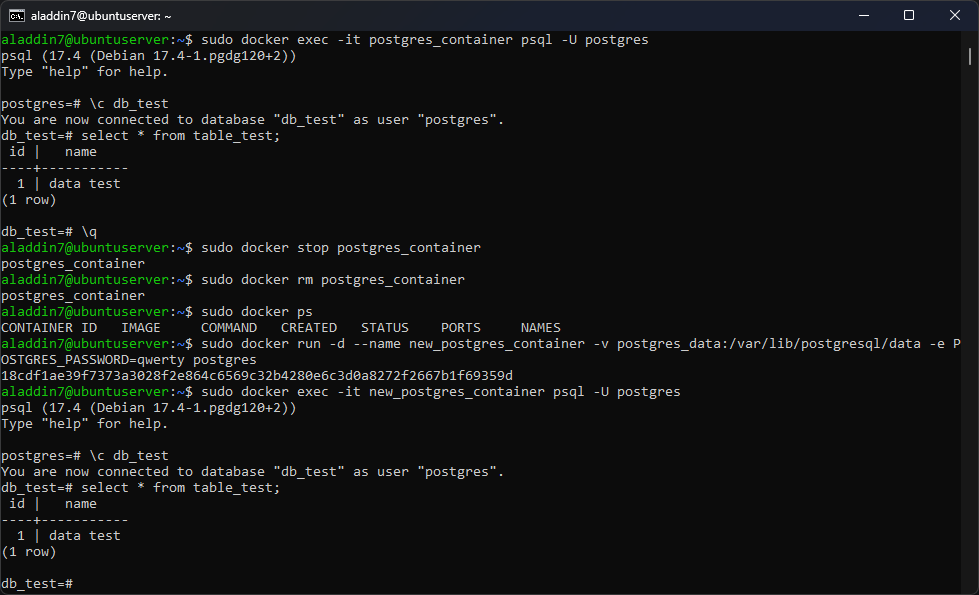The width and height of the screenshot is (979, 595).
Task: Click the 'data test' row in the bottom result
Action: [85, 536]
